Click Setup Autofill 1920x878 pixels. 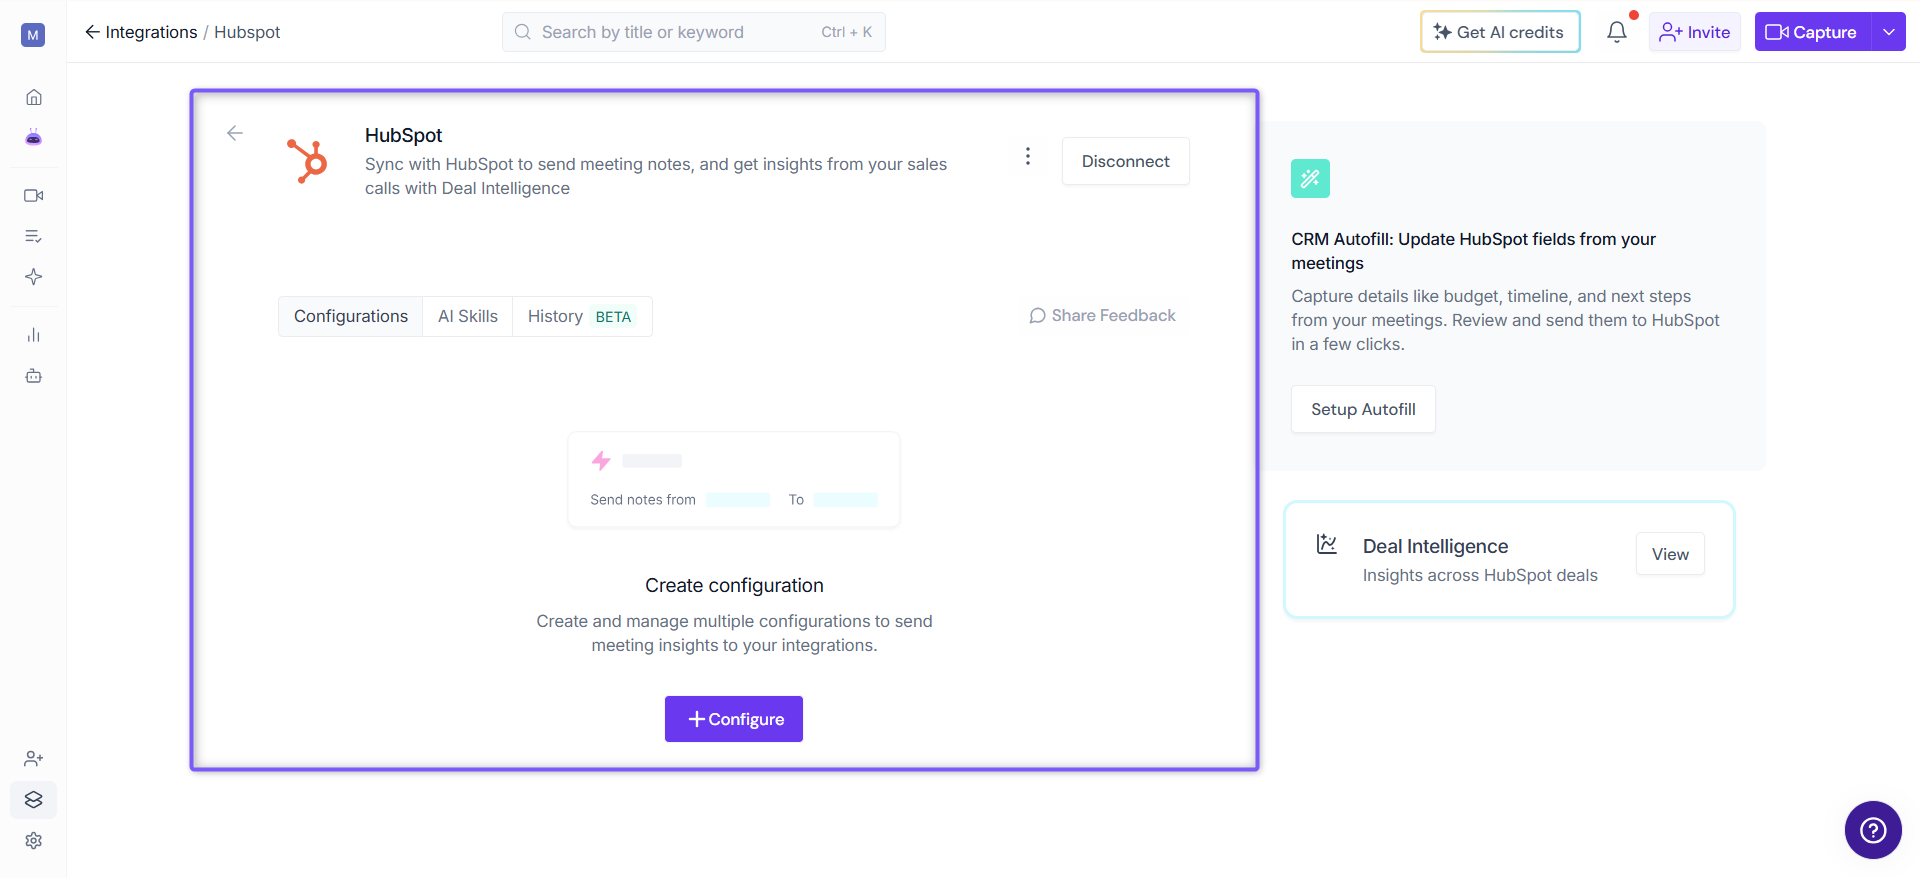coord(1363,409)
